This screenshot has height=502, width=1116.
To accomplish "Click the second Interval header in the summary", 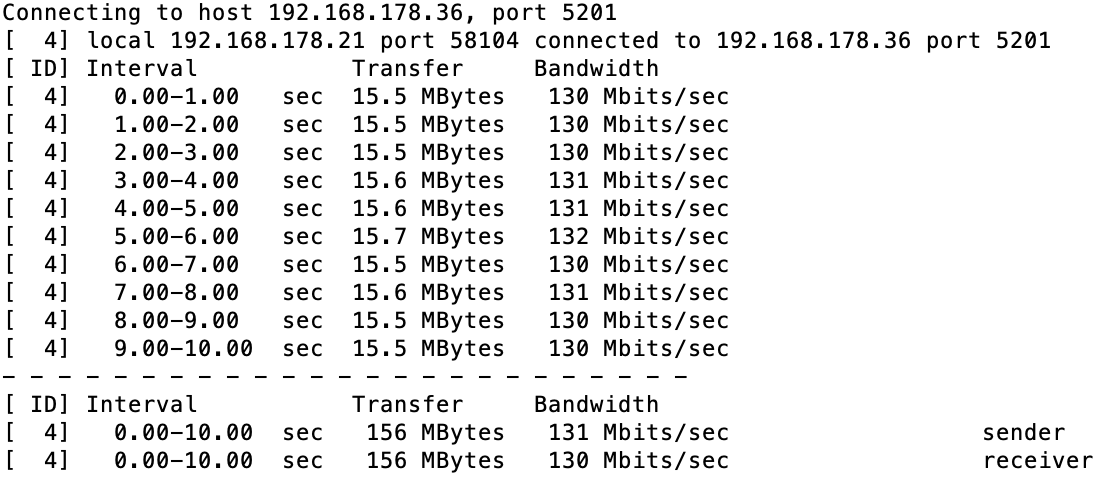I will tap(141, 405).
